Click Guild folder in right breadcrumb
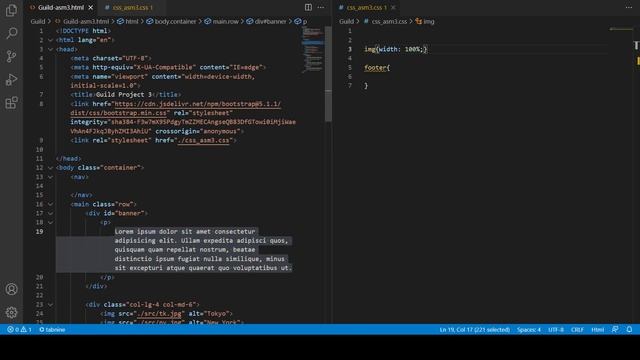 click(347, 21)
